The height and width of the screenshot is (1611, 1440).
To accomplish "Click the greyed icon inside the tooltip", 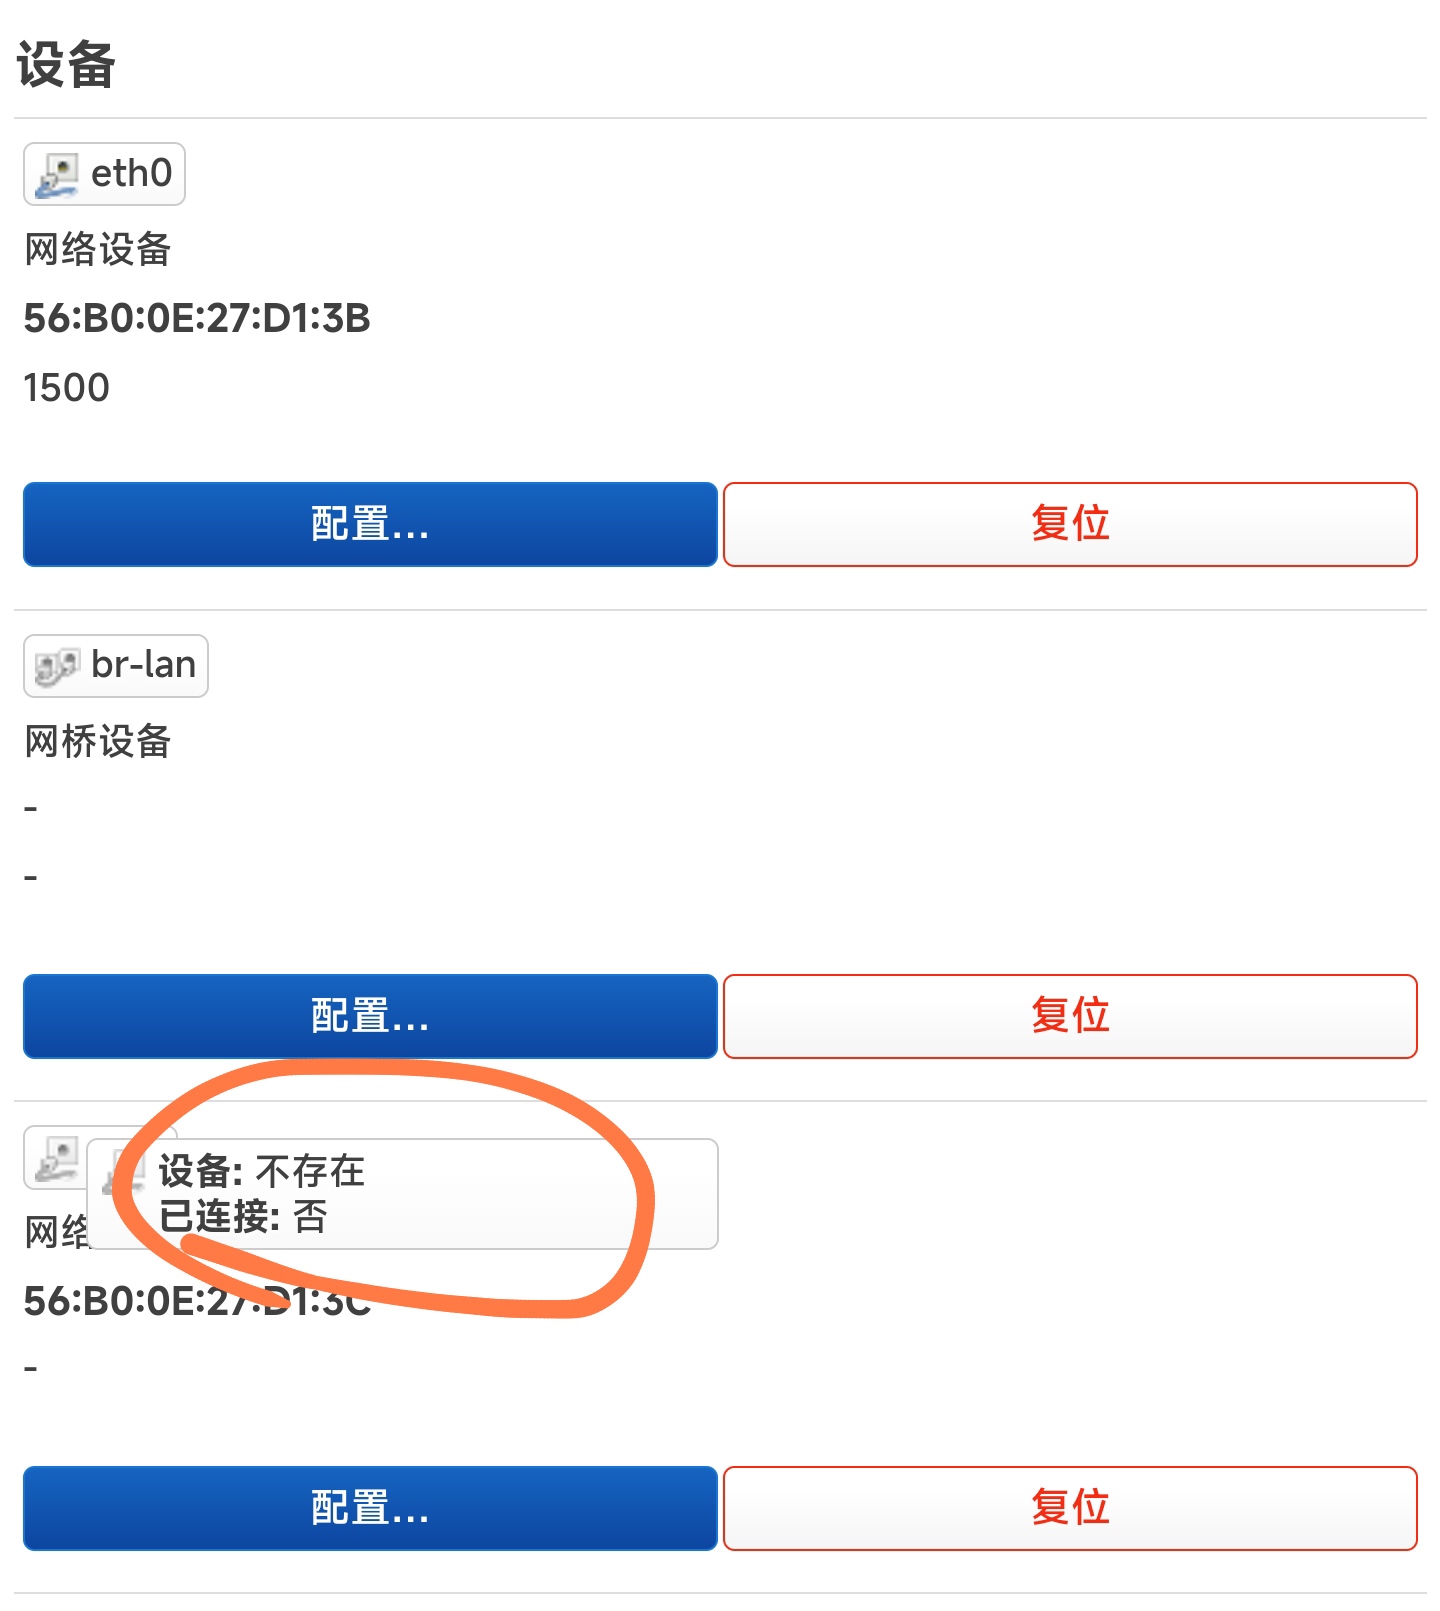I will tap(124, 1172).
